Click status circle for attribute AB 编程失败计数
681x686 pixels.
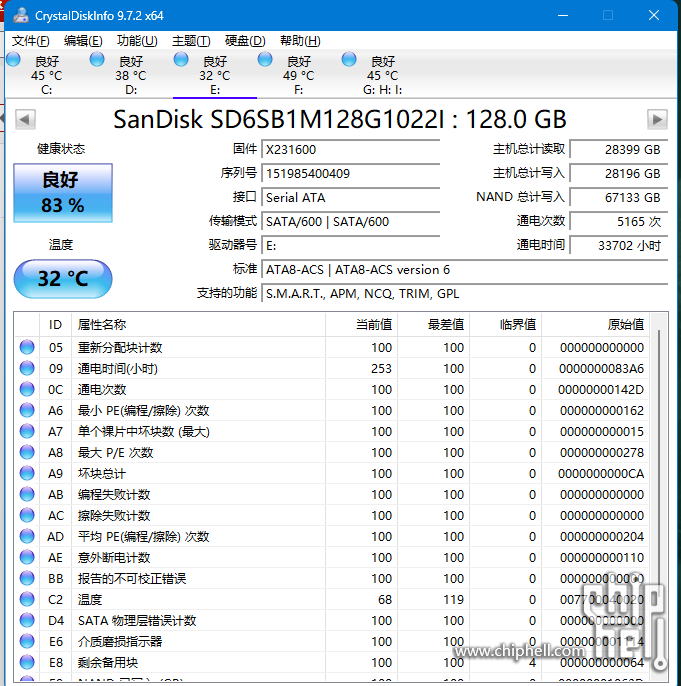pos(27,494)
